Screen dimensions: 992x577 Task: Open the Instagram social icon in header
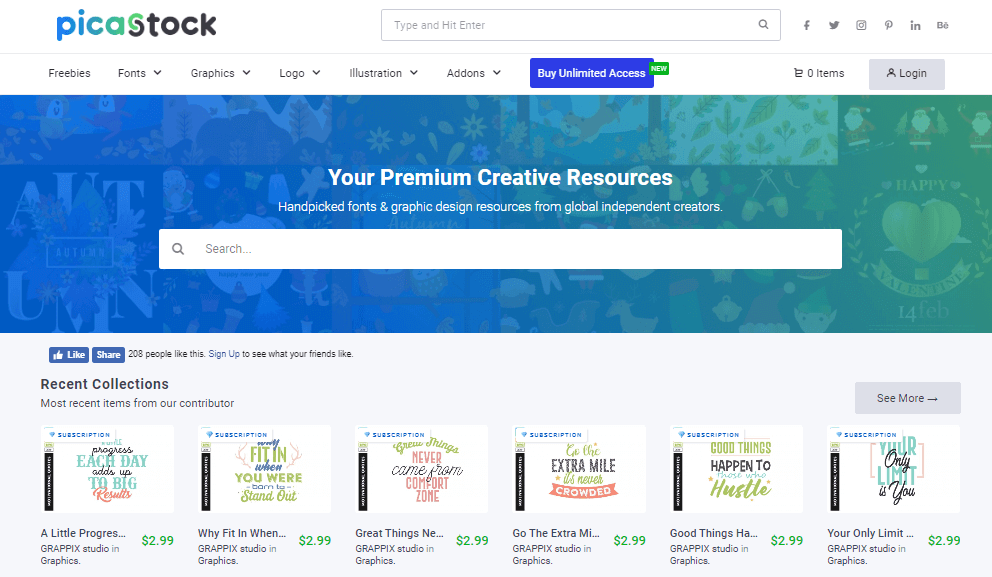coord(861,25)
